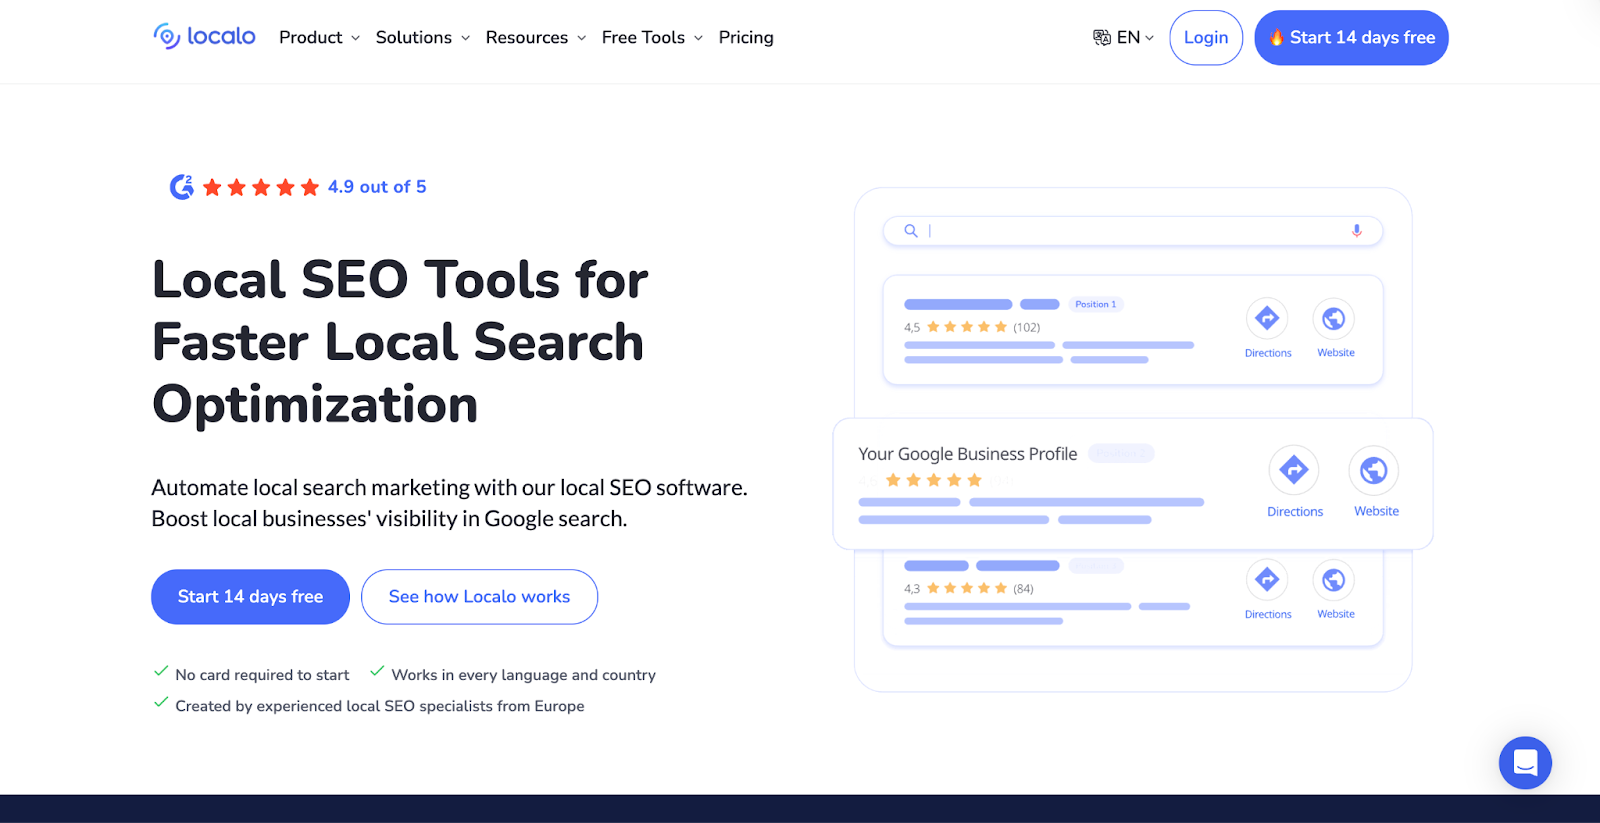This screenshot has height=823, width=1600.
Task: Open the Free Tools menu
Action: pyautogui.click(x=643, y=37)
